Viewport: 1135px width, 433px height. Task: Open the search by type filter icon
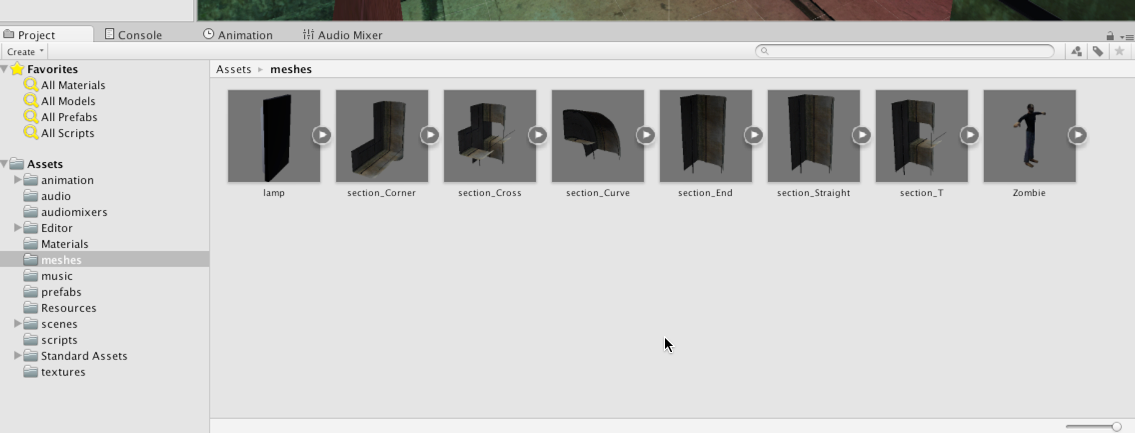click(1076, 51)
